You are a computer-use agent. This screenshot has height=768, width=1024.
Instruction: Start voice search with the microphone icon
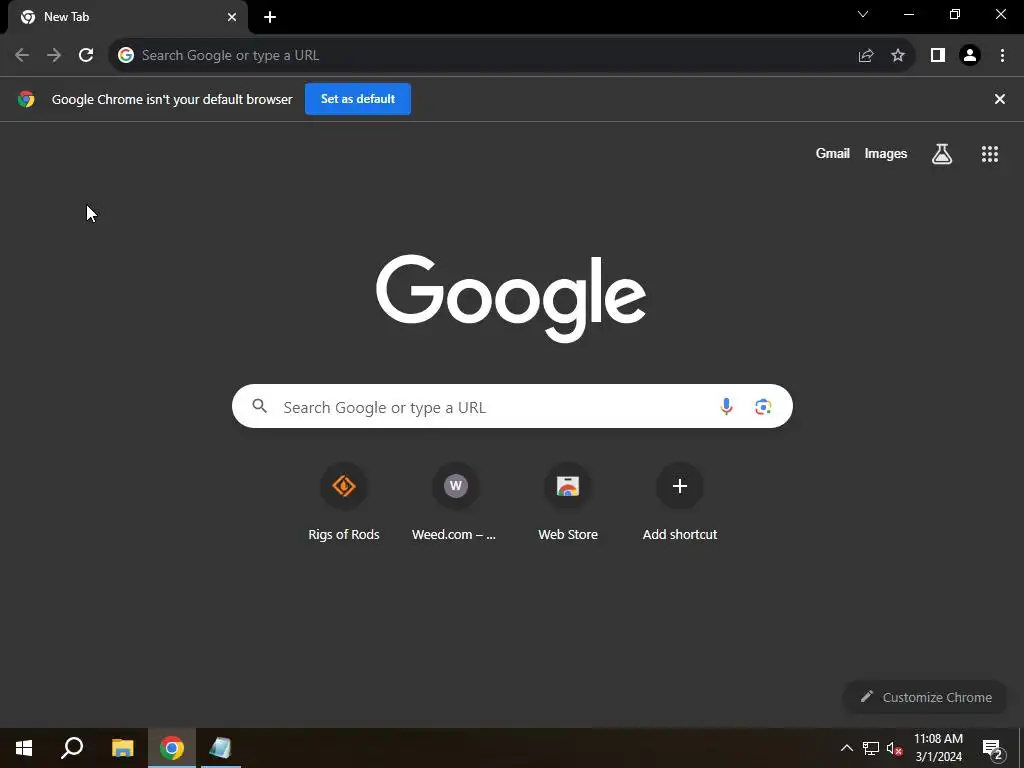(726, 406)
